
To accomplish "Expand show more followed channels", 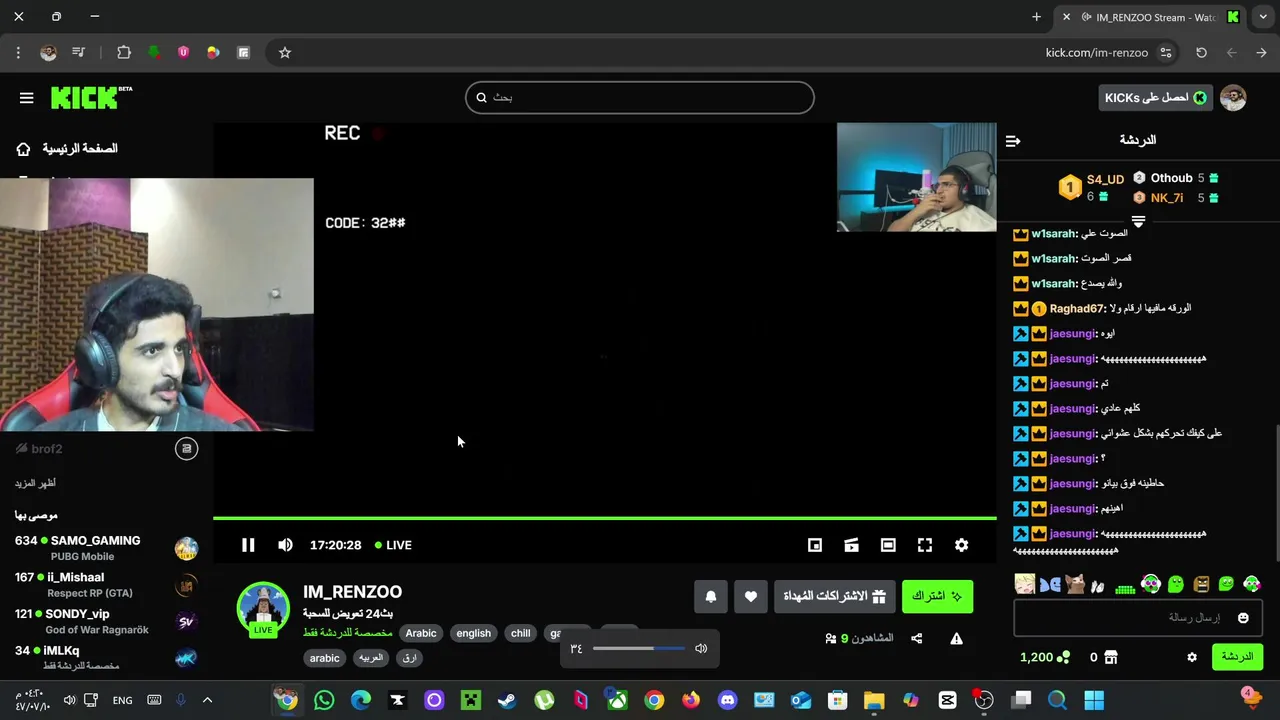I will (x=35, y=483).
